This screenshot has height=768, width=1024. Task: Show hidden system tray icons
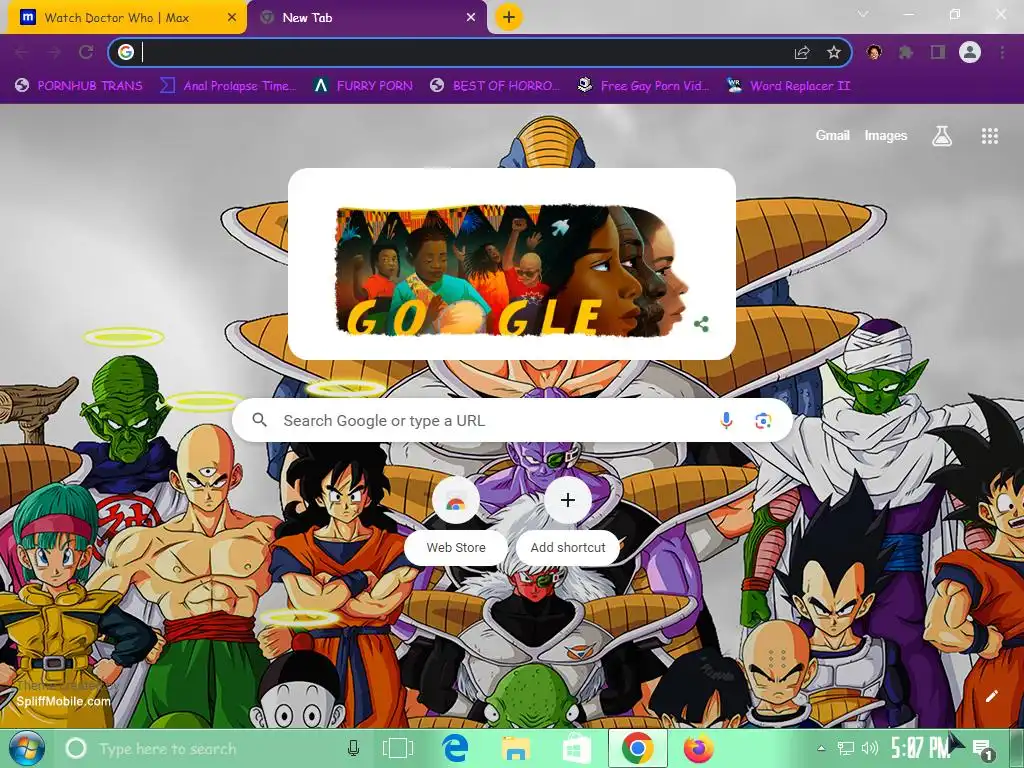(821, 748)
